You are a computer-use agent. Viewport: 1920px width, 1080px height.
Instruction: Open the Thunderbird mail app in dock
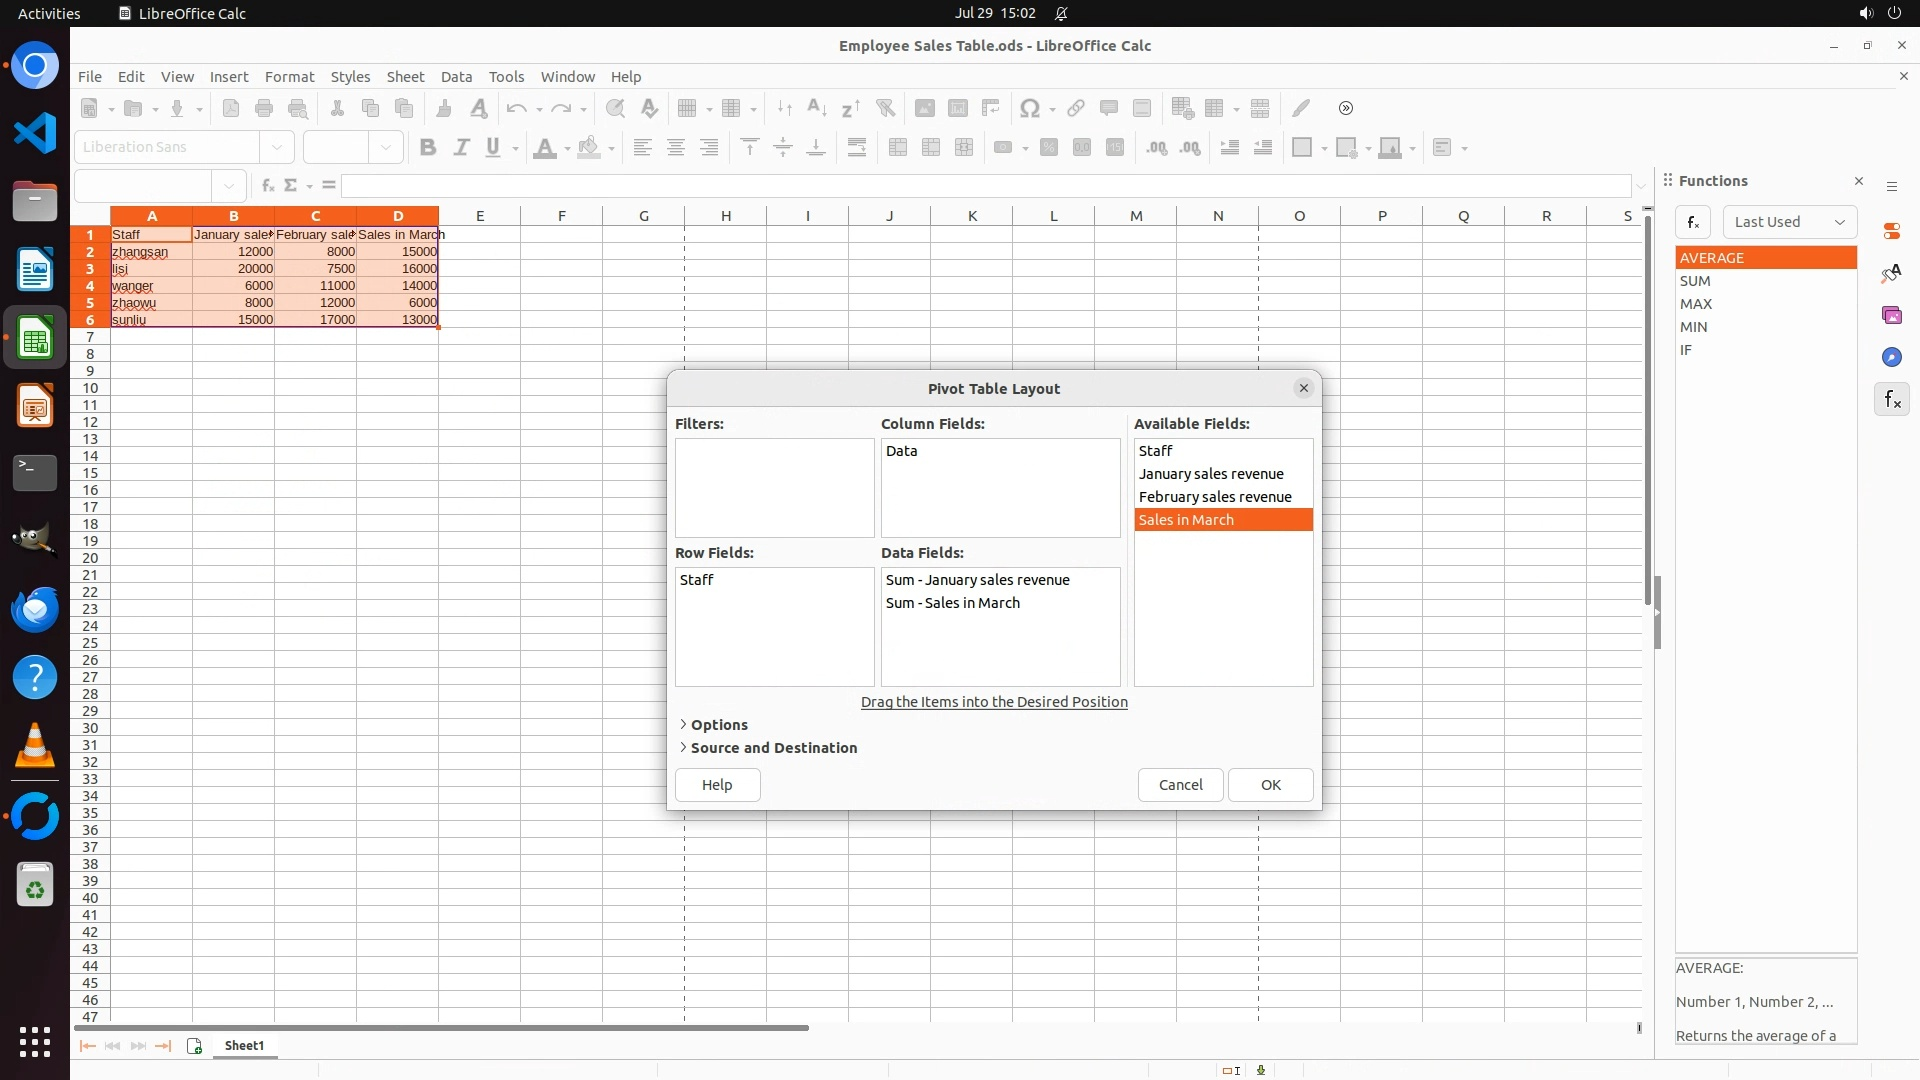pyautogui.click(x=35, y=610)
